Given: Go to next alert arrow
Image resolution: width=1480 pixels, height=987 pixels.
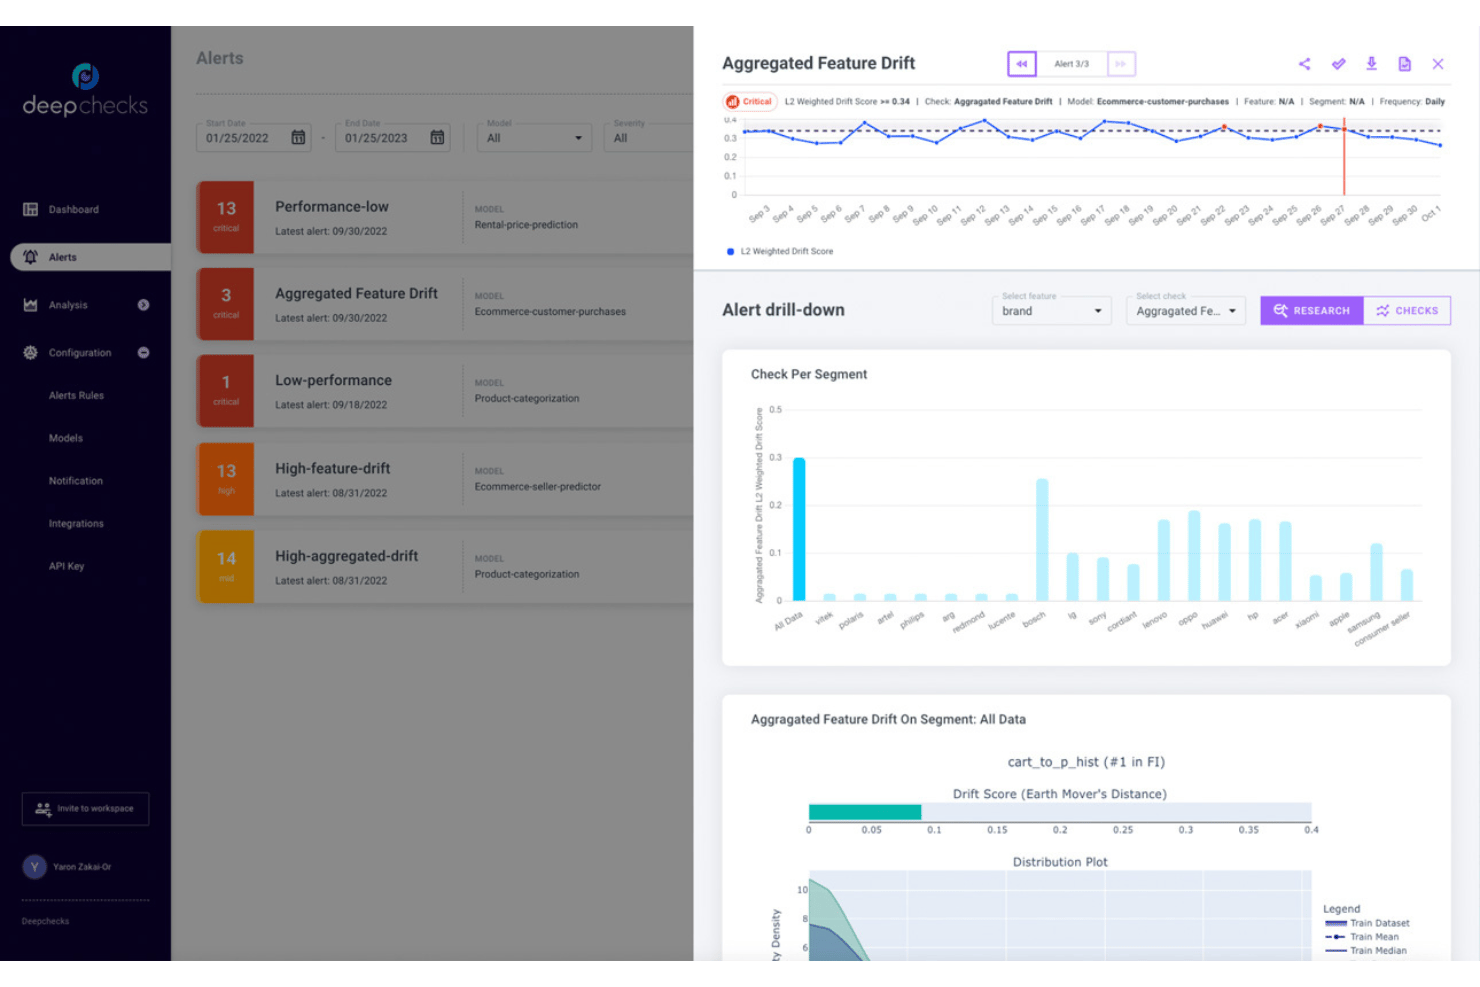Looking at the screenshot, I should [1121, 64].
